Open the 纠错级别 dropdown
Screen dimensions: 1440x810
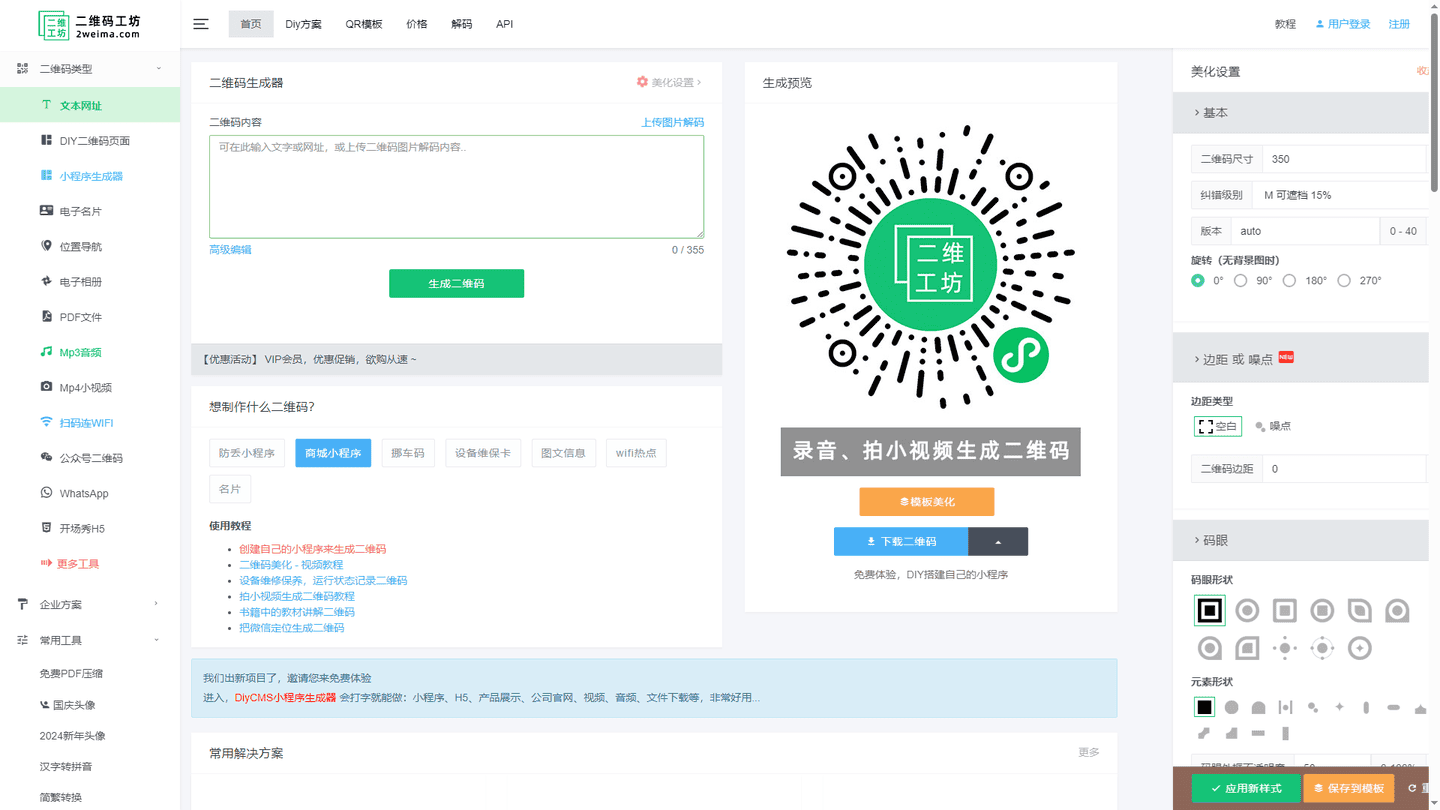pos(1340,195)
